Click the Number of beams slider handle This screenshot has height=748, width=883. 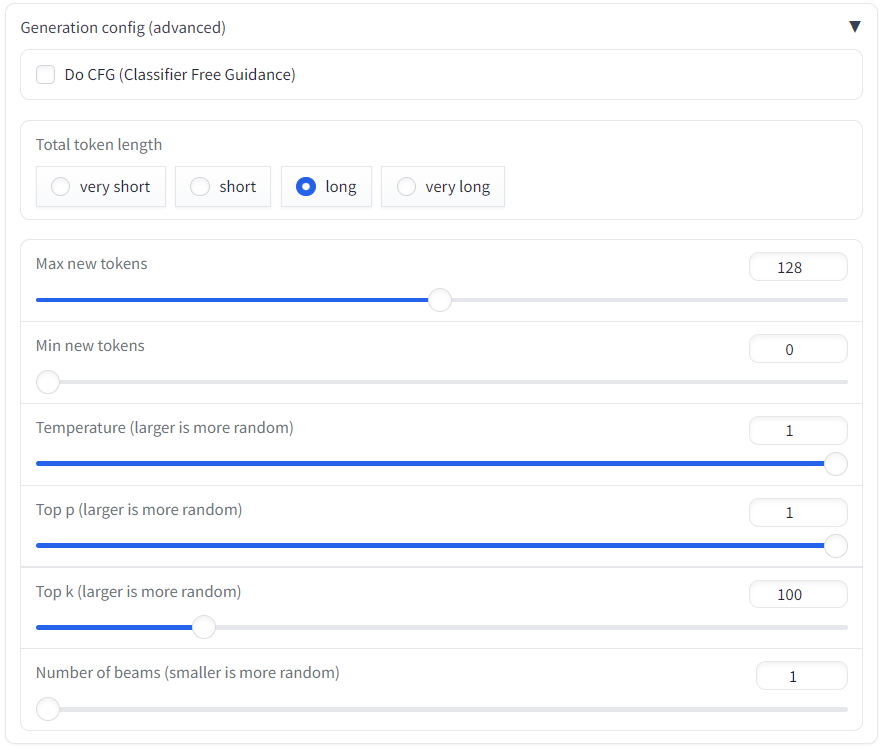48,710
